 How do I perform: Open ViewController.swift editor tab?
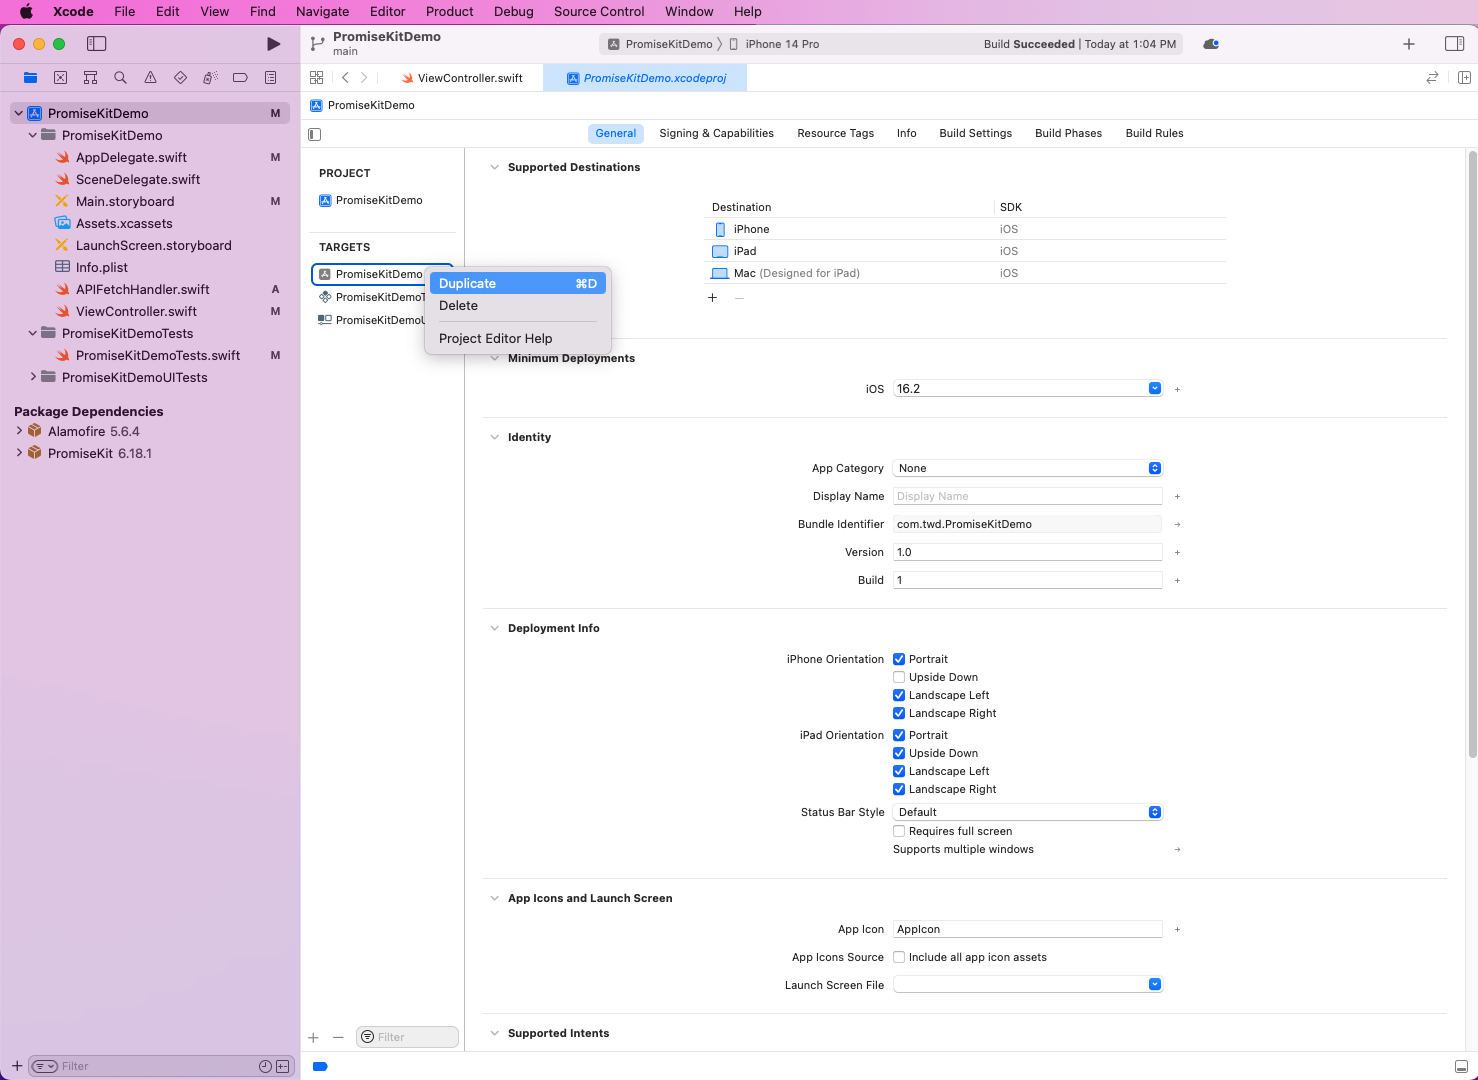point(462,78)
